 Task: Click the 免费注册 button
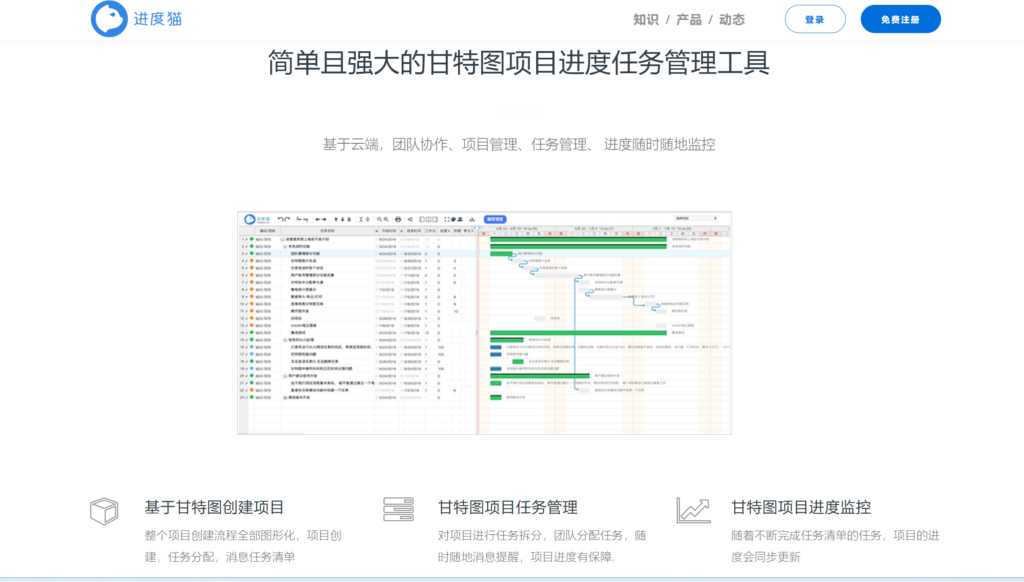pyautogui.click(x=899, y=18)
